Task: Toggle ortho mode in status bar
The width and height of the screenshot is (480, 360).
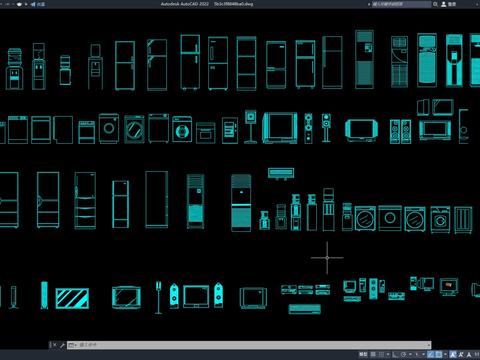Action: pyautogui.click(x=395, y=354)
